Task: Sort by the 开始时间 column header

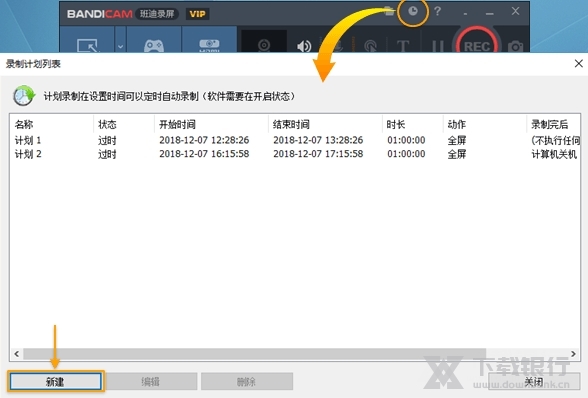Action: click(211, 124)
